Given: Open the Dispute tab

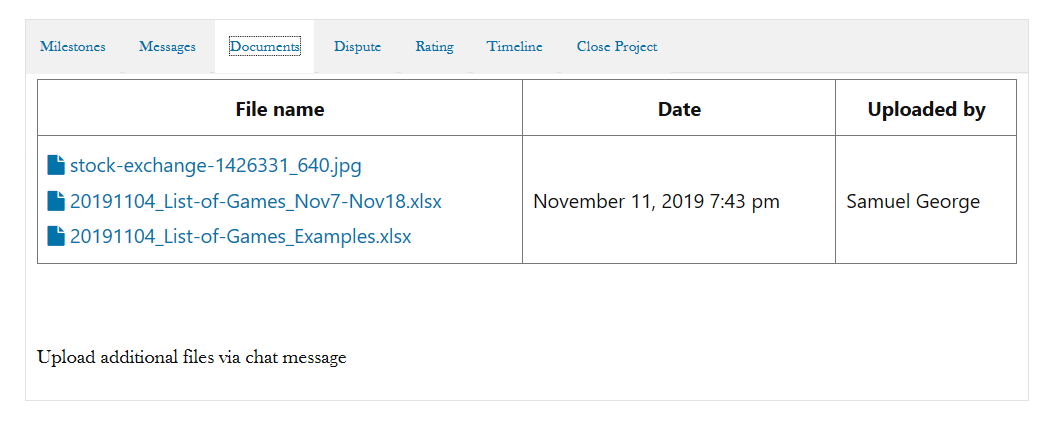Looking at the screenshot, I should [358, 46].
